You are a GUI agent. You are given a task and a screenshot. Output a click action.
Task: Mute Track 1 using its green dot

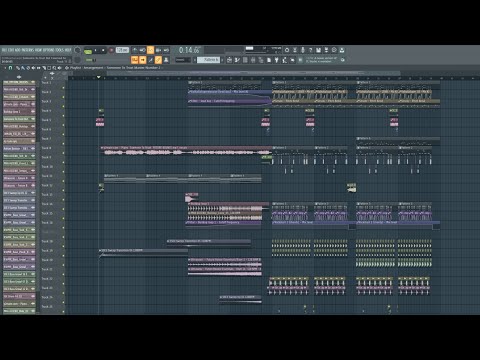(63, 88)
